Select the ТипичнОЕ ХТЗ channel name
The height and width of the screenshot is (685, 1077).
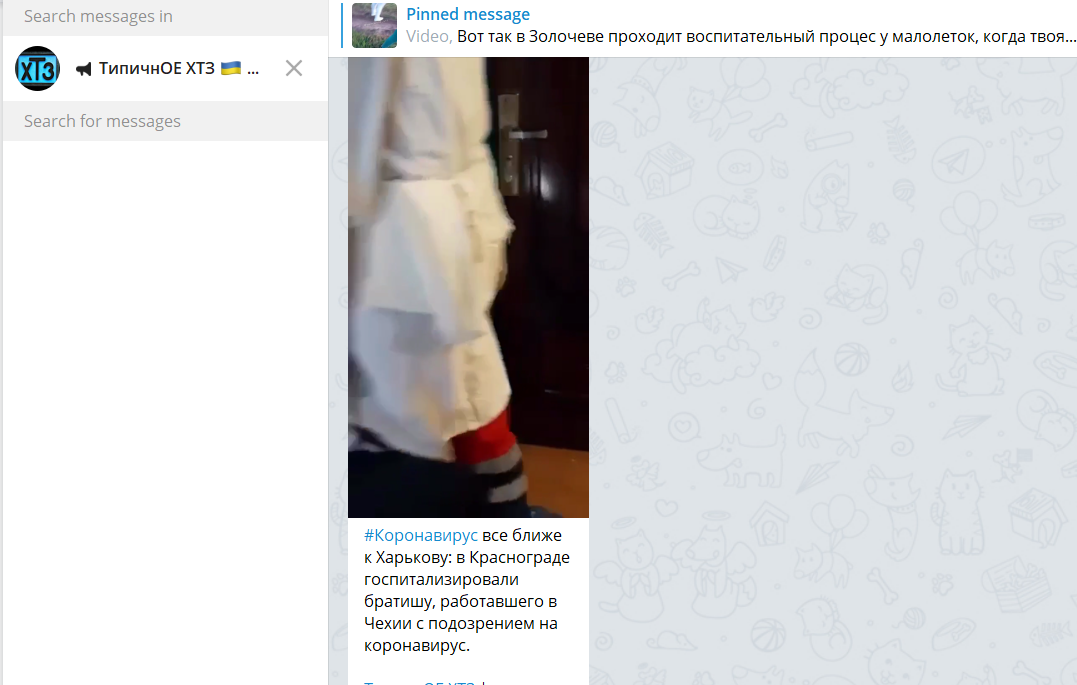[x=157, y=68]
